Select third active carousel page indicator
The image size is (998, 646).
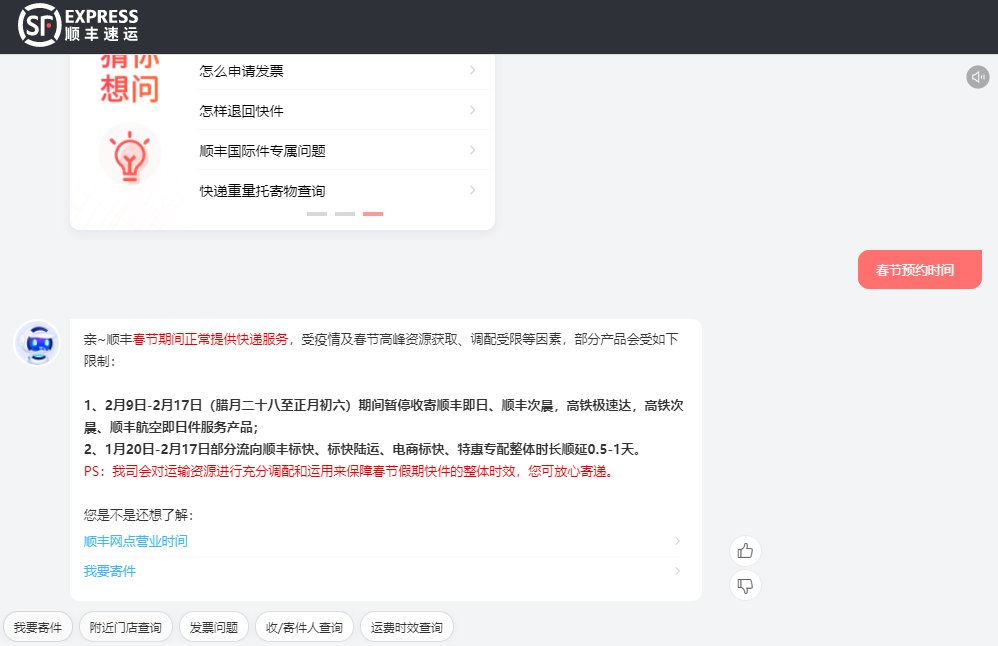tap(373, 214)
